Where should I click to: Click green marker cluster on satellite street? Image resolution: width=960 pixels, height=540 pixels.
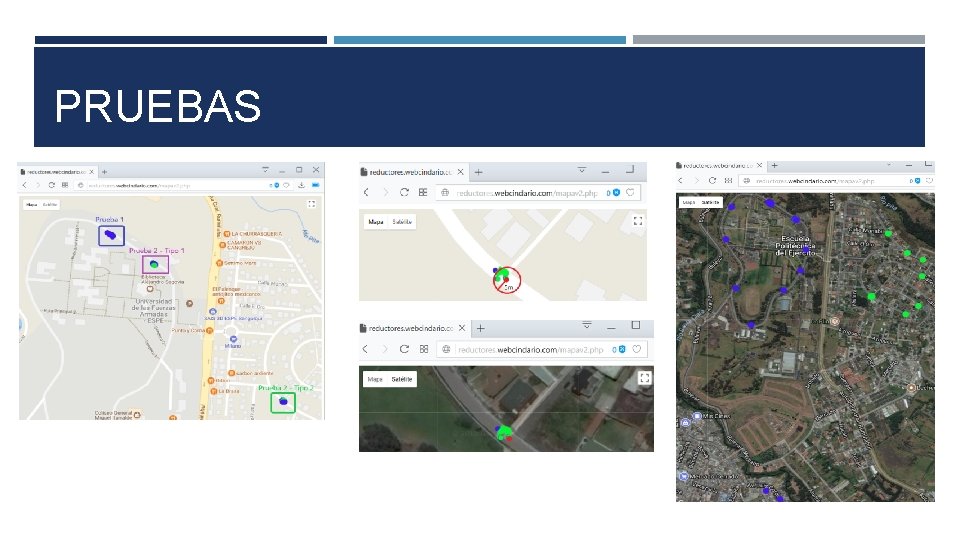pos(504,432)
